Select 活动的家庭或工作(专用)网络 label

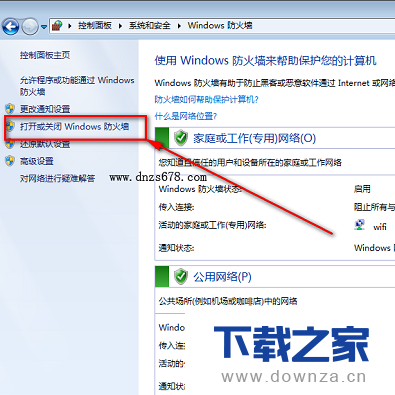point(213,225)
